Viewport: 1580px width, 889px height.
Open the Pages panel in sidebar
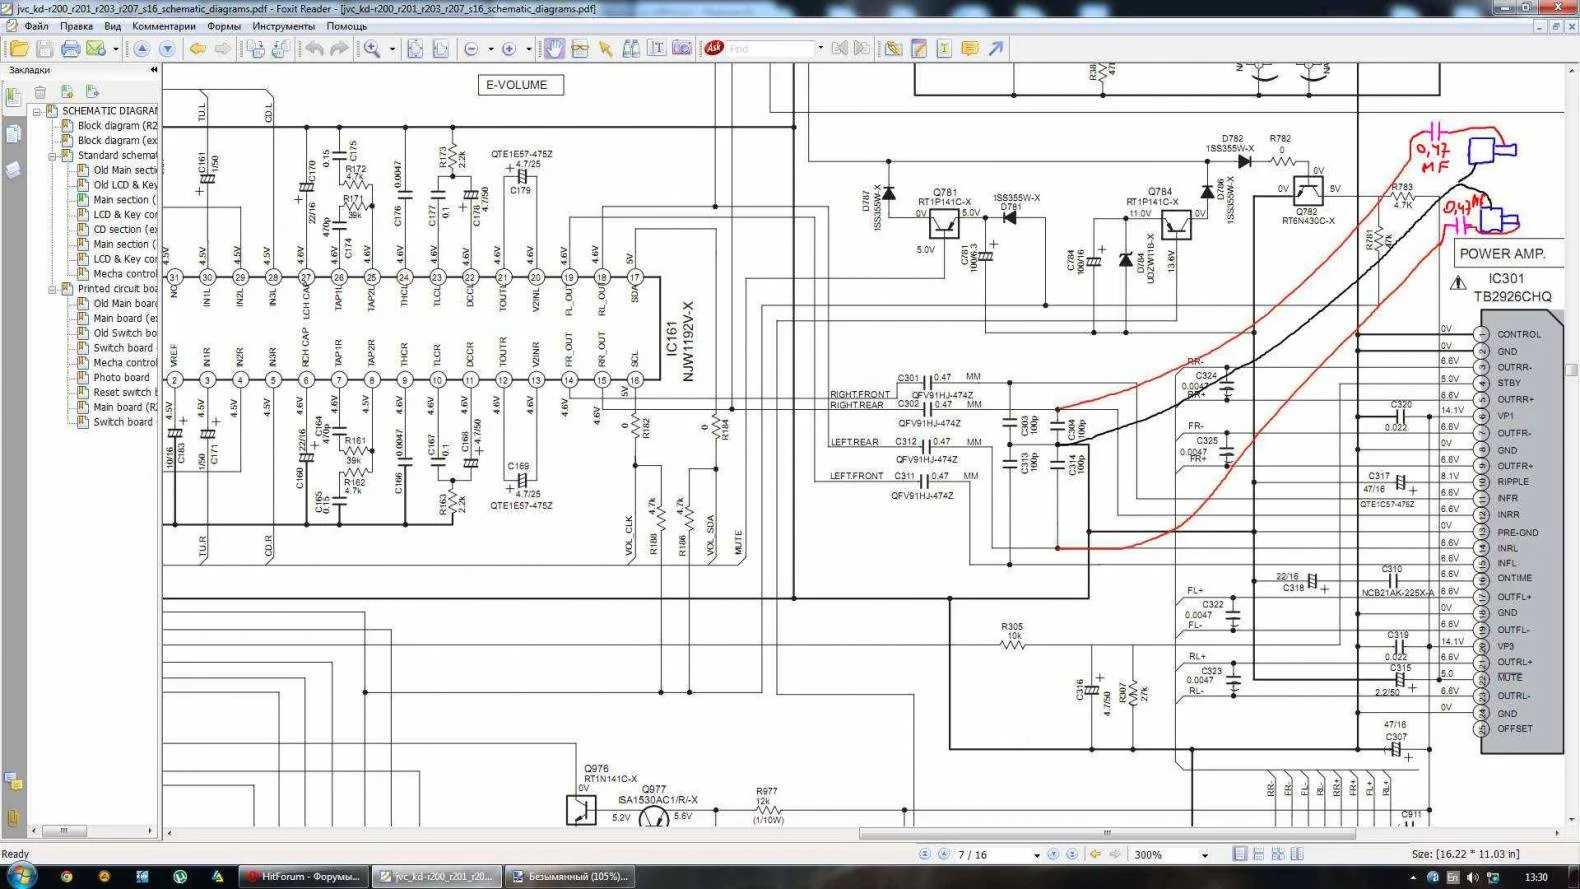(13, 134)
